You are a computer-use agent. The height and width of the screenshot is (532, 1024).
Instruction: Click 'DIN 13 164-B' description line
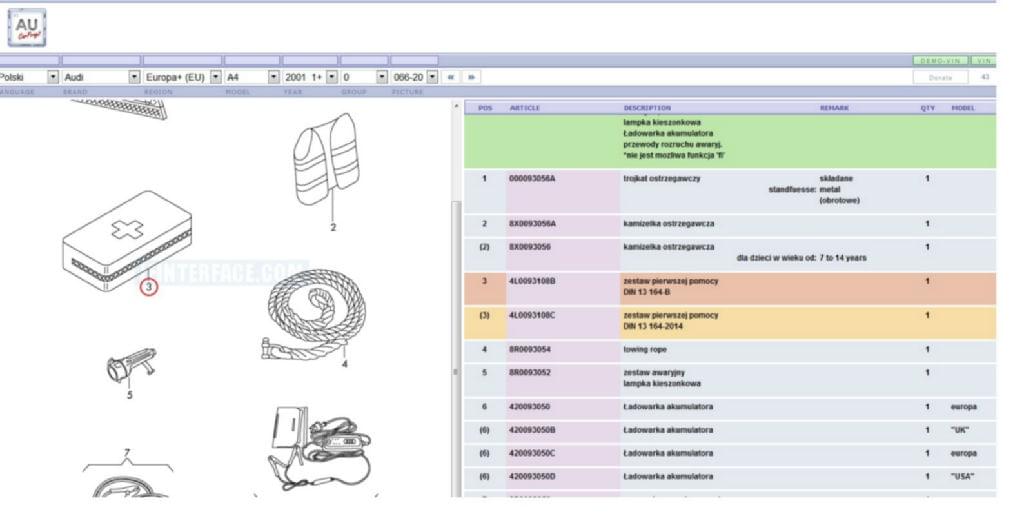pyautogui.click(x=647, y=292)
